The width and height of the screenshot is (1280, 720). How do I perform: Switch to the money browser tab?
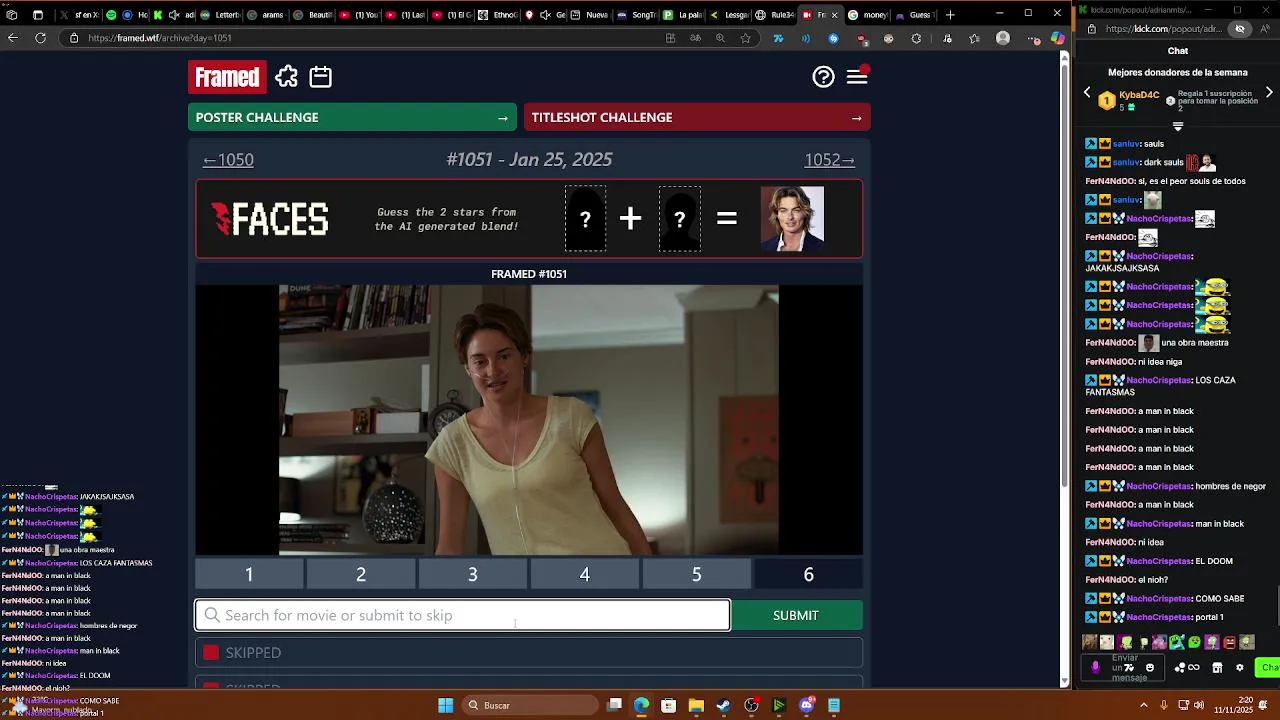pos(868,15)
